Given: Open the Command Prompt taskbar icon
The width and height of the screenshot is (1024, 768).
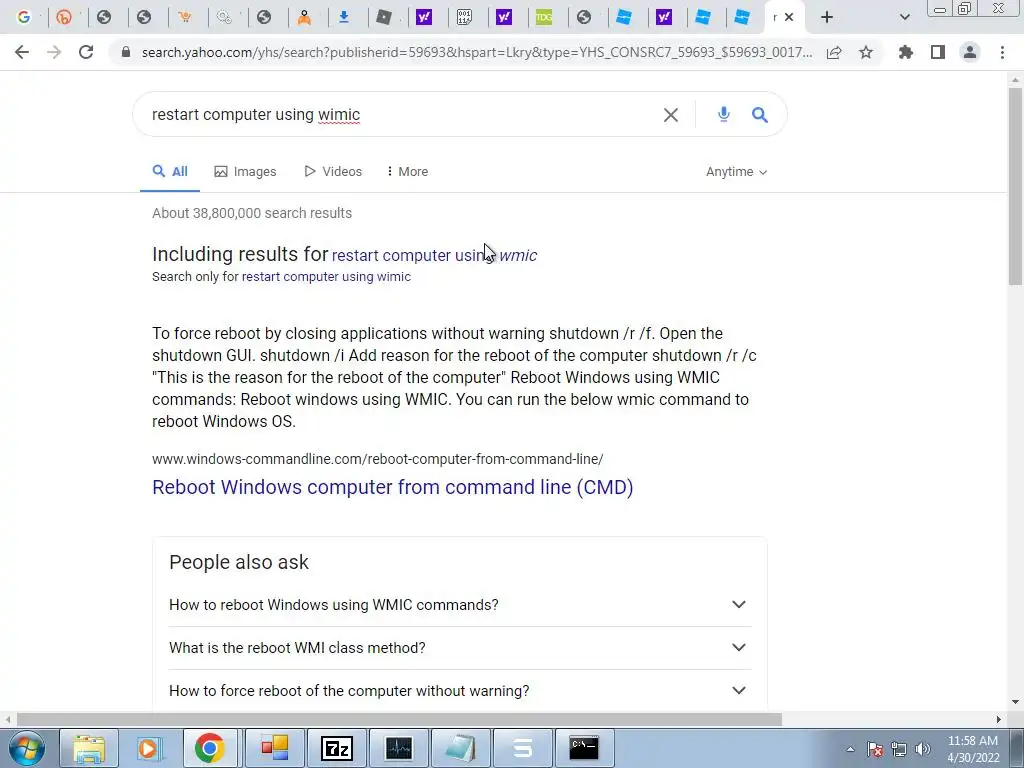Looking at the screenshot, I should coord(584,748).
